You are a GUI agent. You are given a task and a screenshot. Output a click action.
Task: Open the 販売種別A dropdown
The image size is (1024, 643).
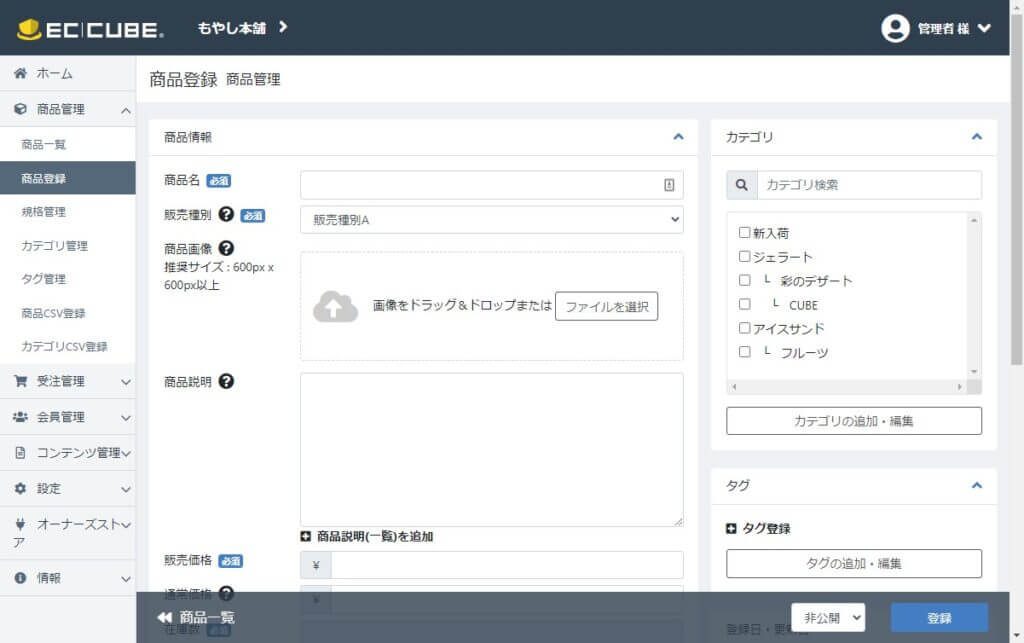point(491,220)
